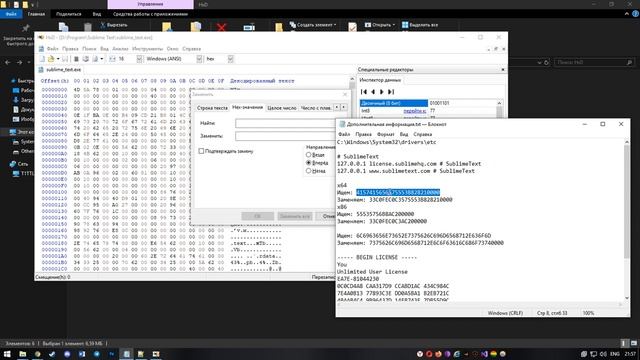Select the Назад direction radio button
This screenshot has width=640, height=360.
click(309, 171)
